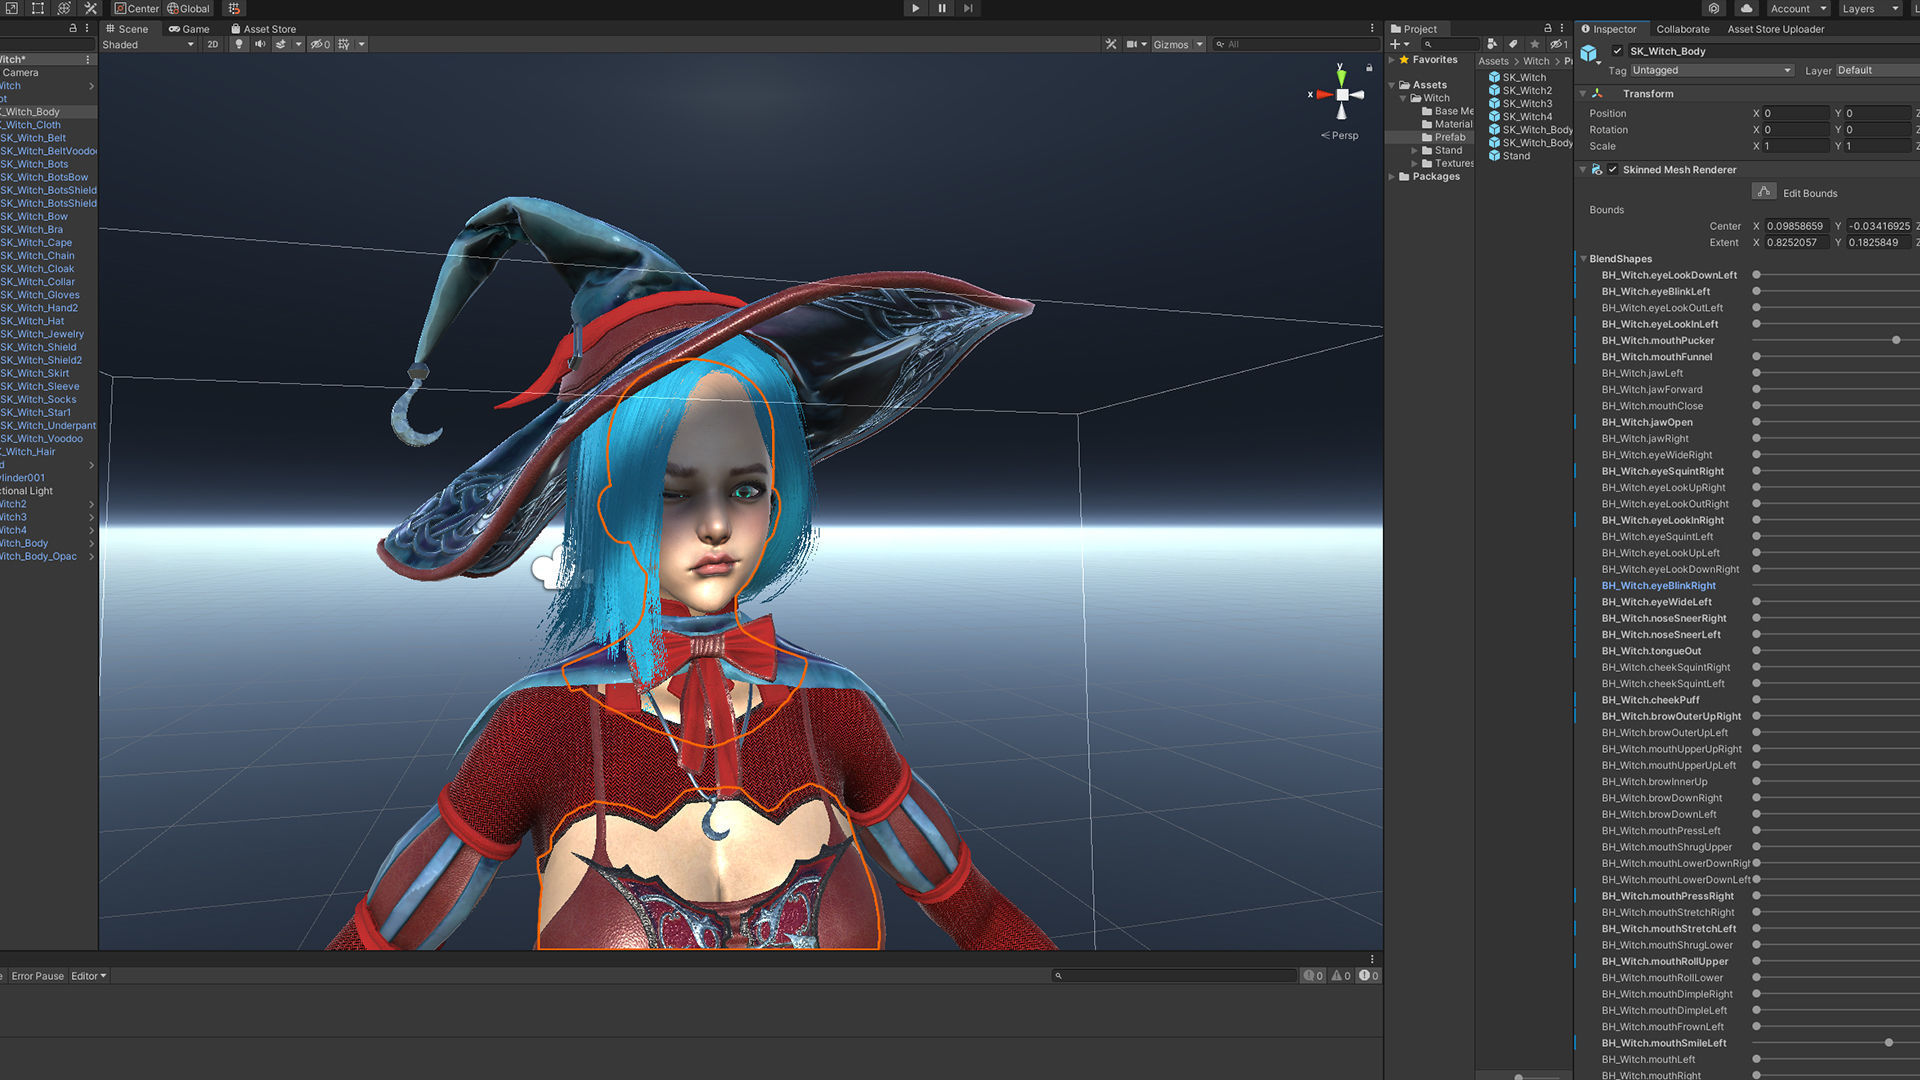
Task: Click the create (+) icon in the Project panel
Action: 1396,44
